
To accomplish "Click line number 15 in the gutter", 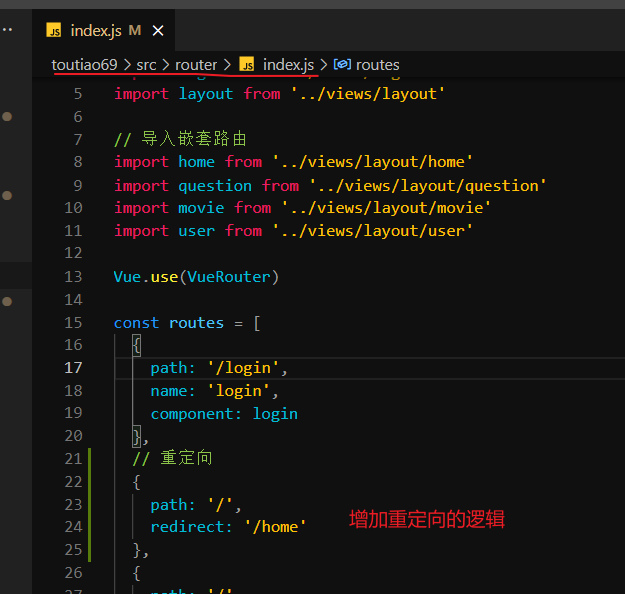I will coord(73,323).
